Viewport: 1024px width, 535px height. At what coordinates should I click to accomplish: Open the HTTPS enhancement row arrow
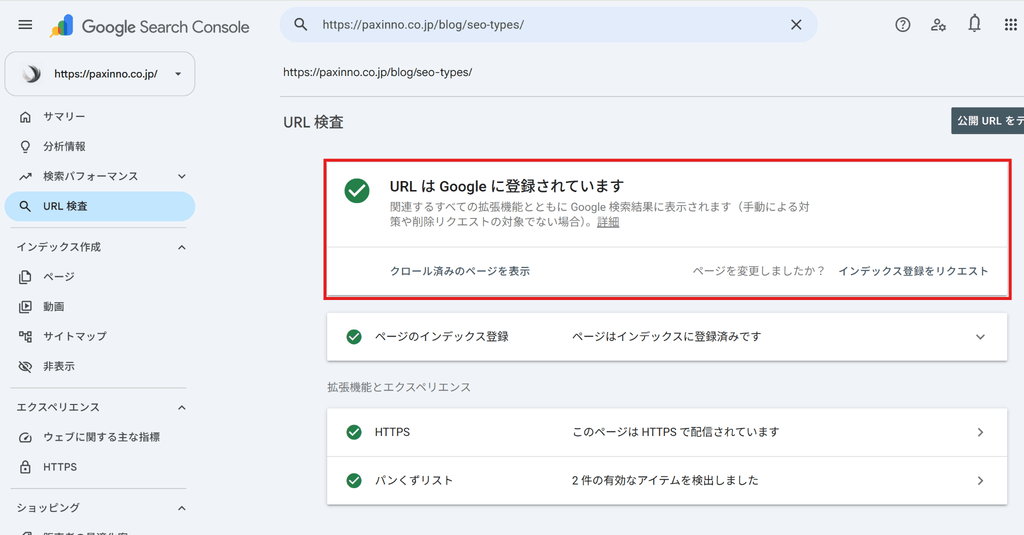(x=980, y=432)
